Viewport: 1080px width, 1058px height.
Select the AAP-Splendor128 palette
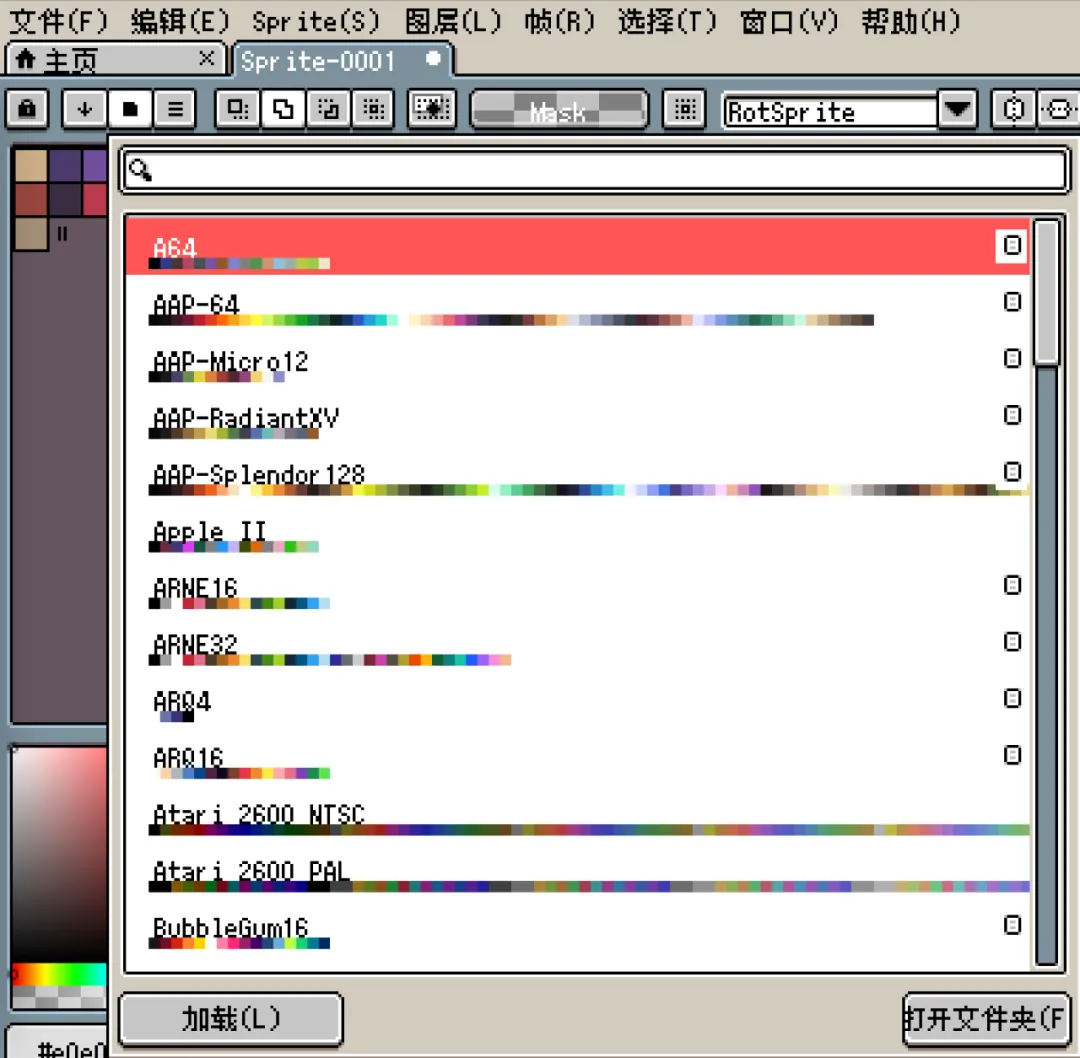coord(577,473)
